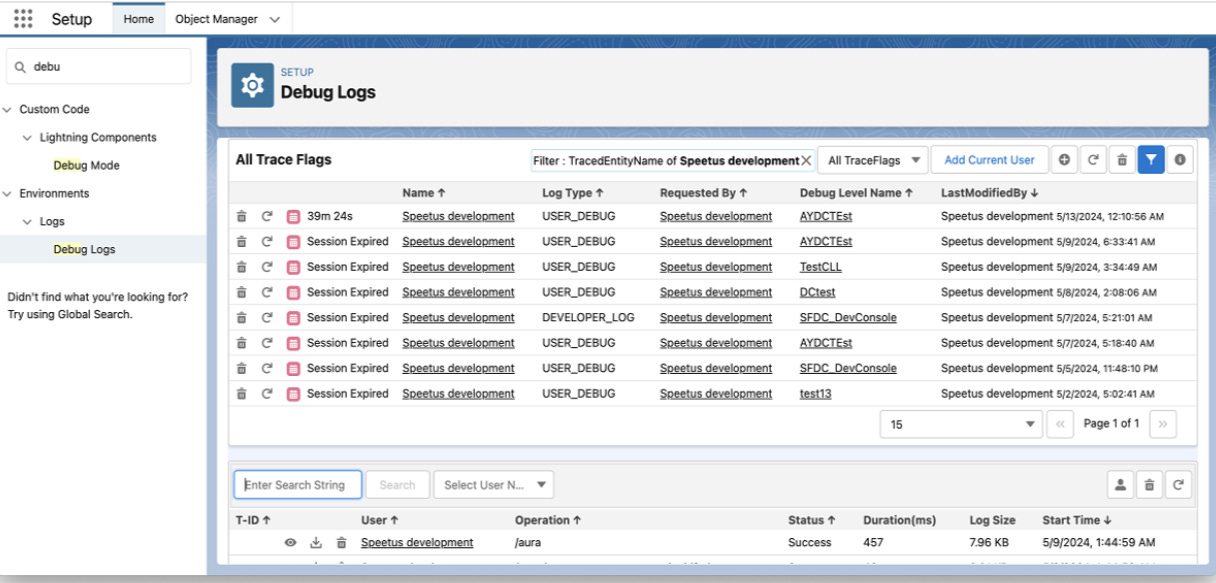
Task: Open the TestCLL debug level link
Action: pos(821,267)
